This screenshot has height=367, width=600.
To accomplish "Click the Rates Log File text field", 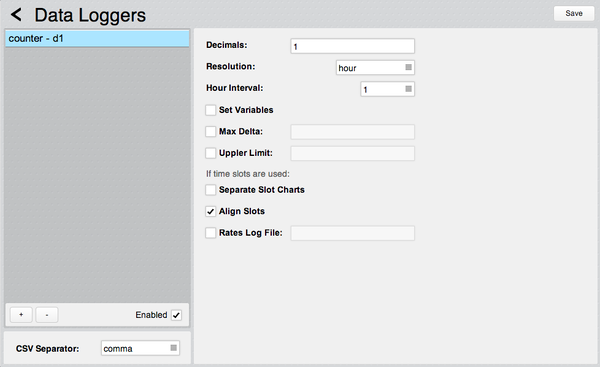I will tap(352, 233).
